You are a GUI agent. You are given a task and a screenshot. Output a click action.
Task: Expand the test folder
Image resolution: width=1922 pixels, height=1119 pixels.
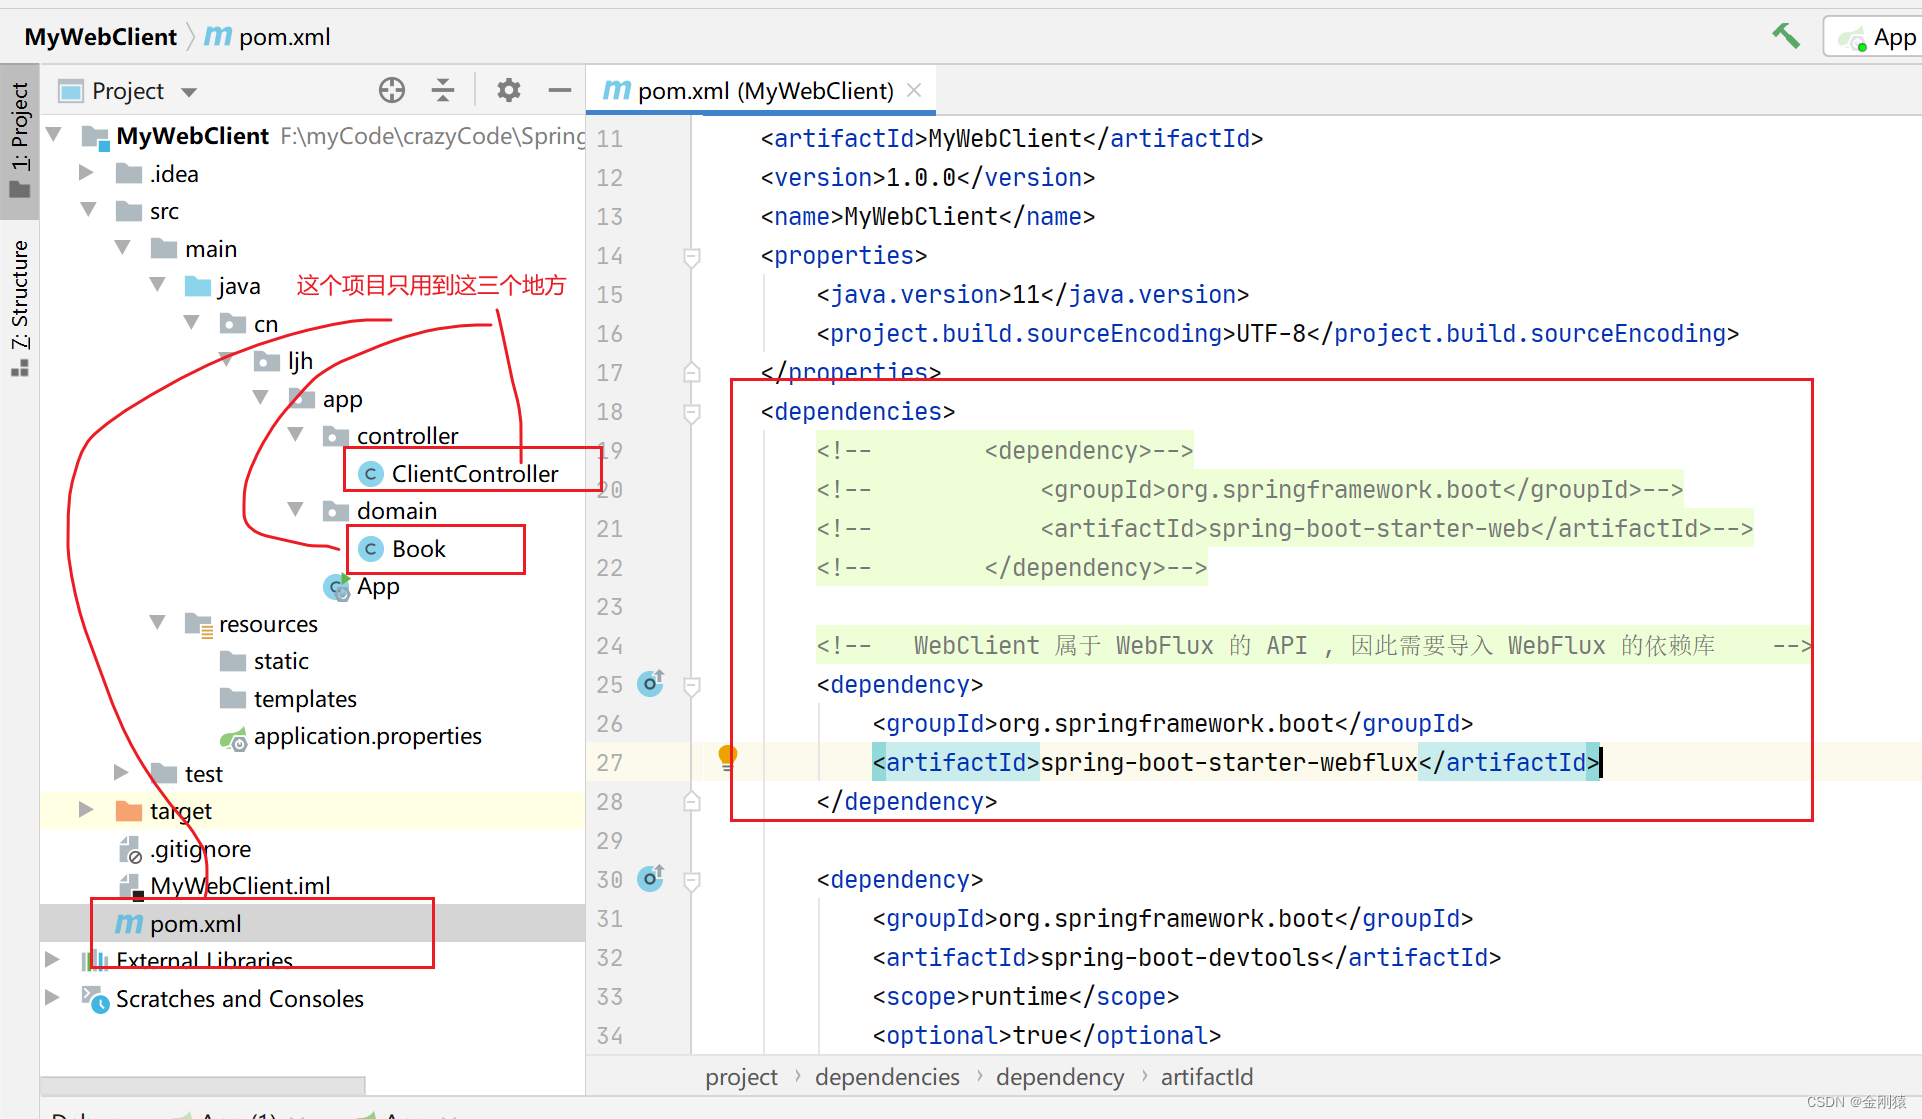(x=122, y=772)
